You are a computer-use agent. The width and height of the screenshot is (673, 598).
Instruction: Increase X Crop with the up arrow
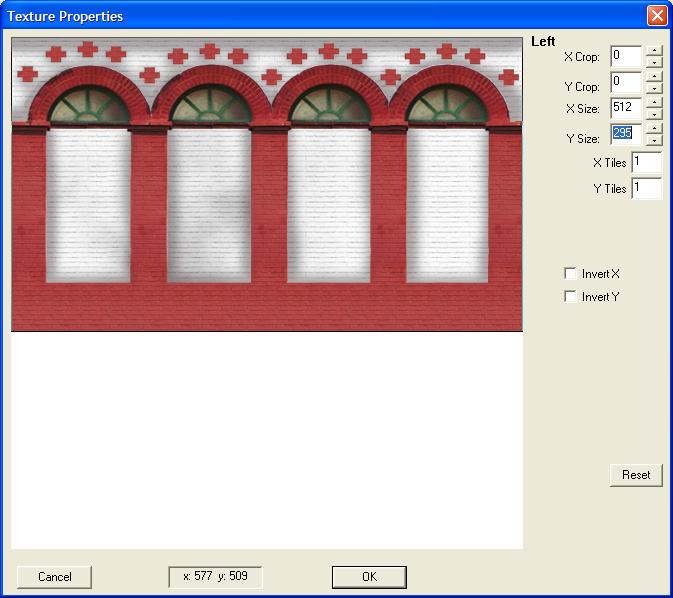(x=654, y=50)
